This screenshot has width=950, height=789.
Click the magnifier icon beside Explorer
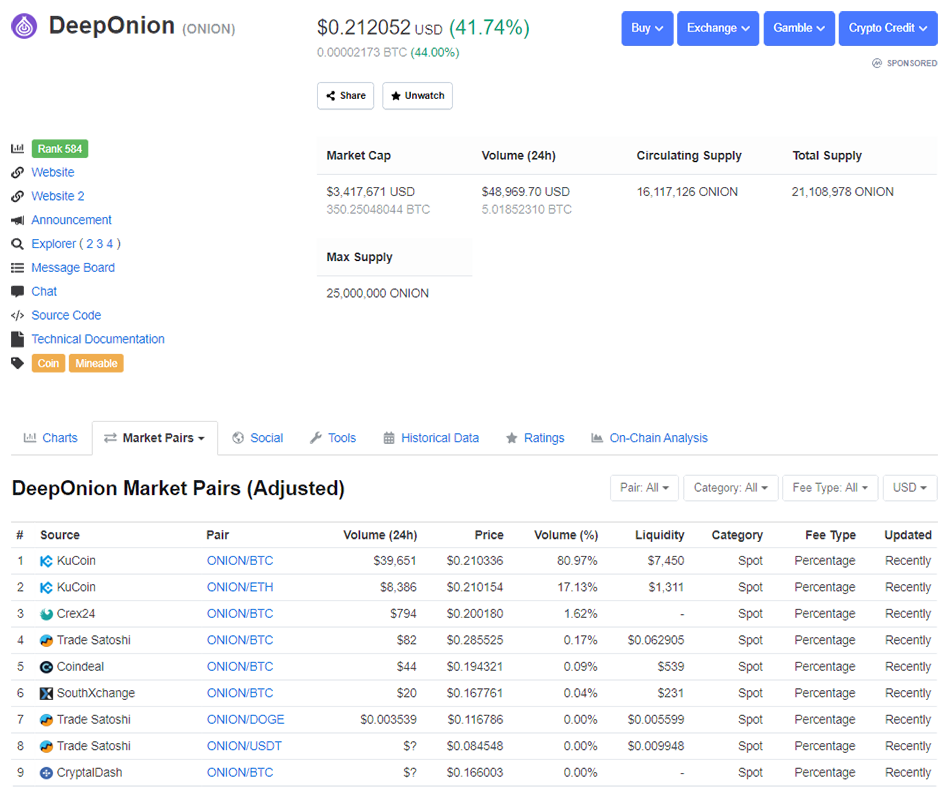(18, 244)
